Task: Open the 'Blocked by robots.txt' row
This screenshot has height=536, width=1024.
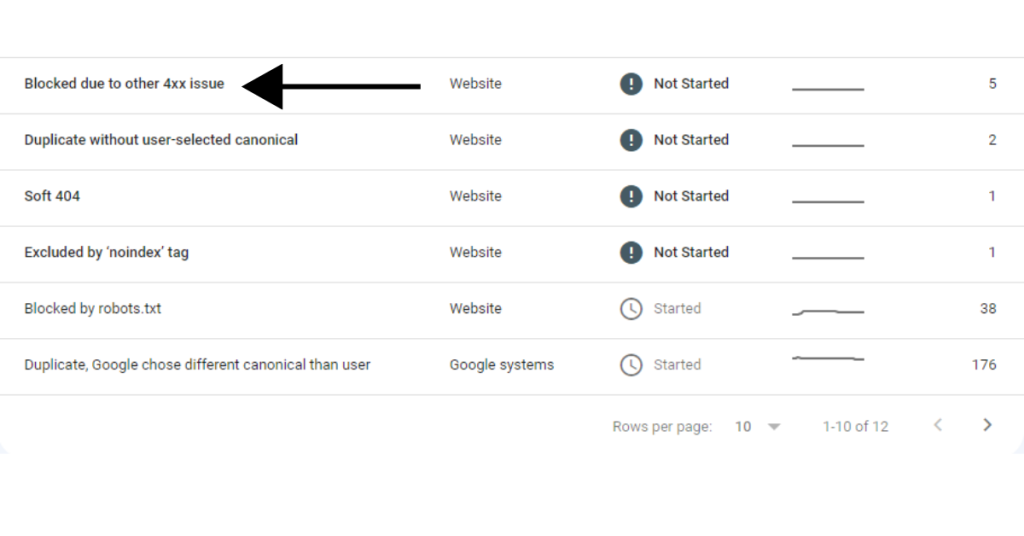Action: pyautogui.click(x=512, y=310)
